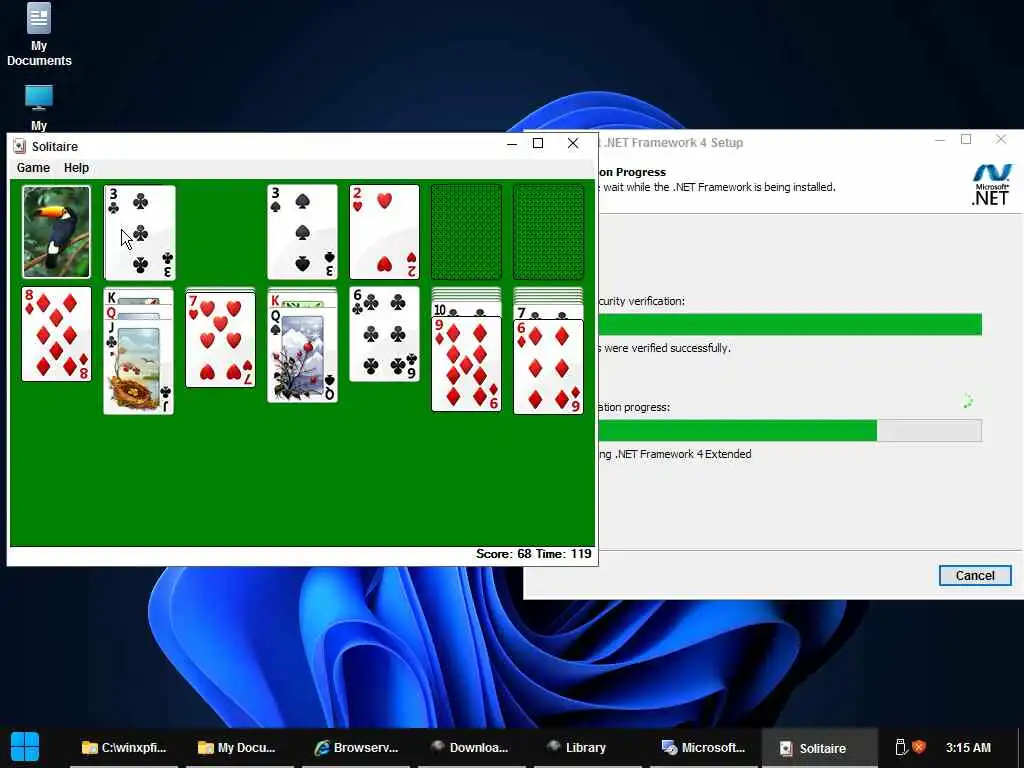Select the 8 of diamonds card

(x=56, y=334)
